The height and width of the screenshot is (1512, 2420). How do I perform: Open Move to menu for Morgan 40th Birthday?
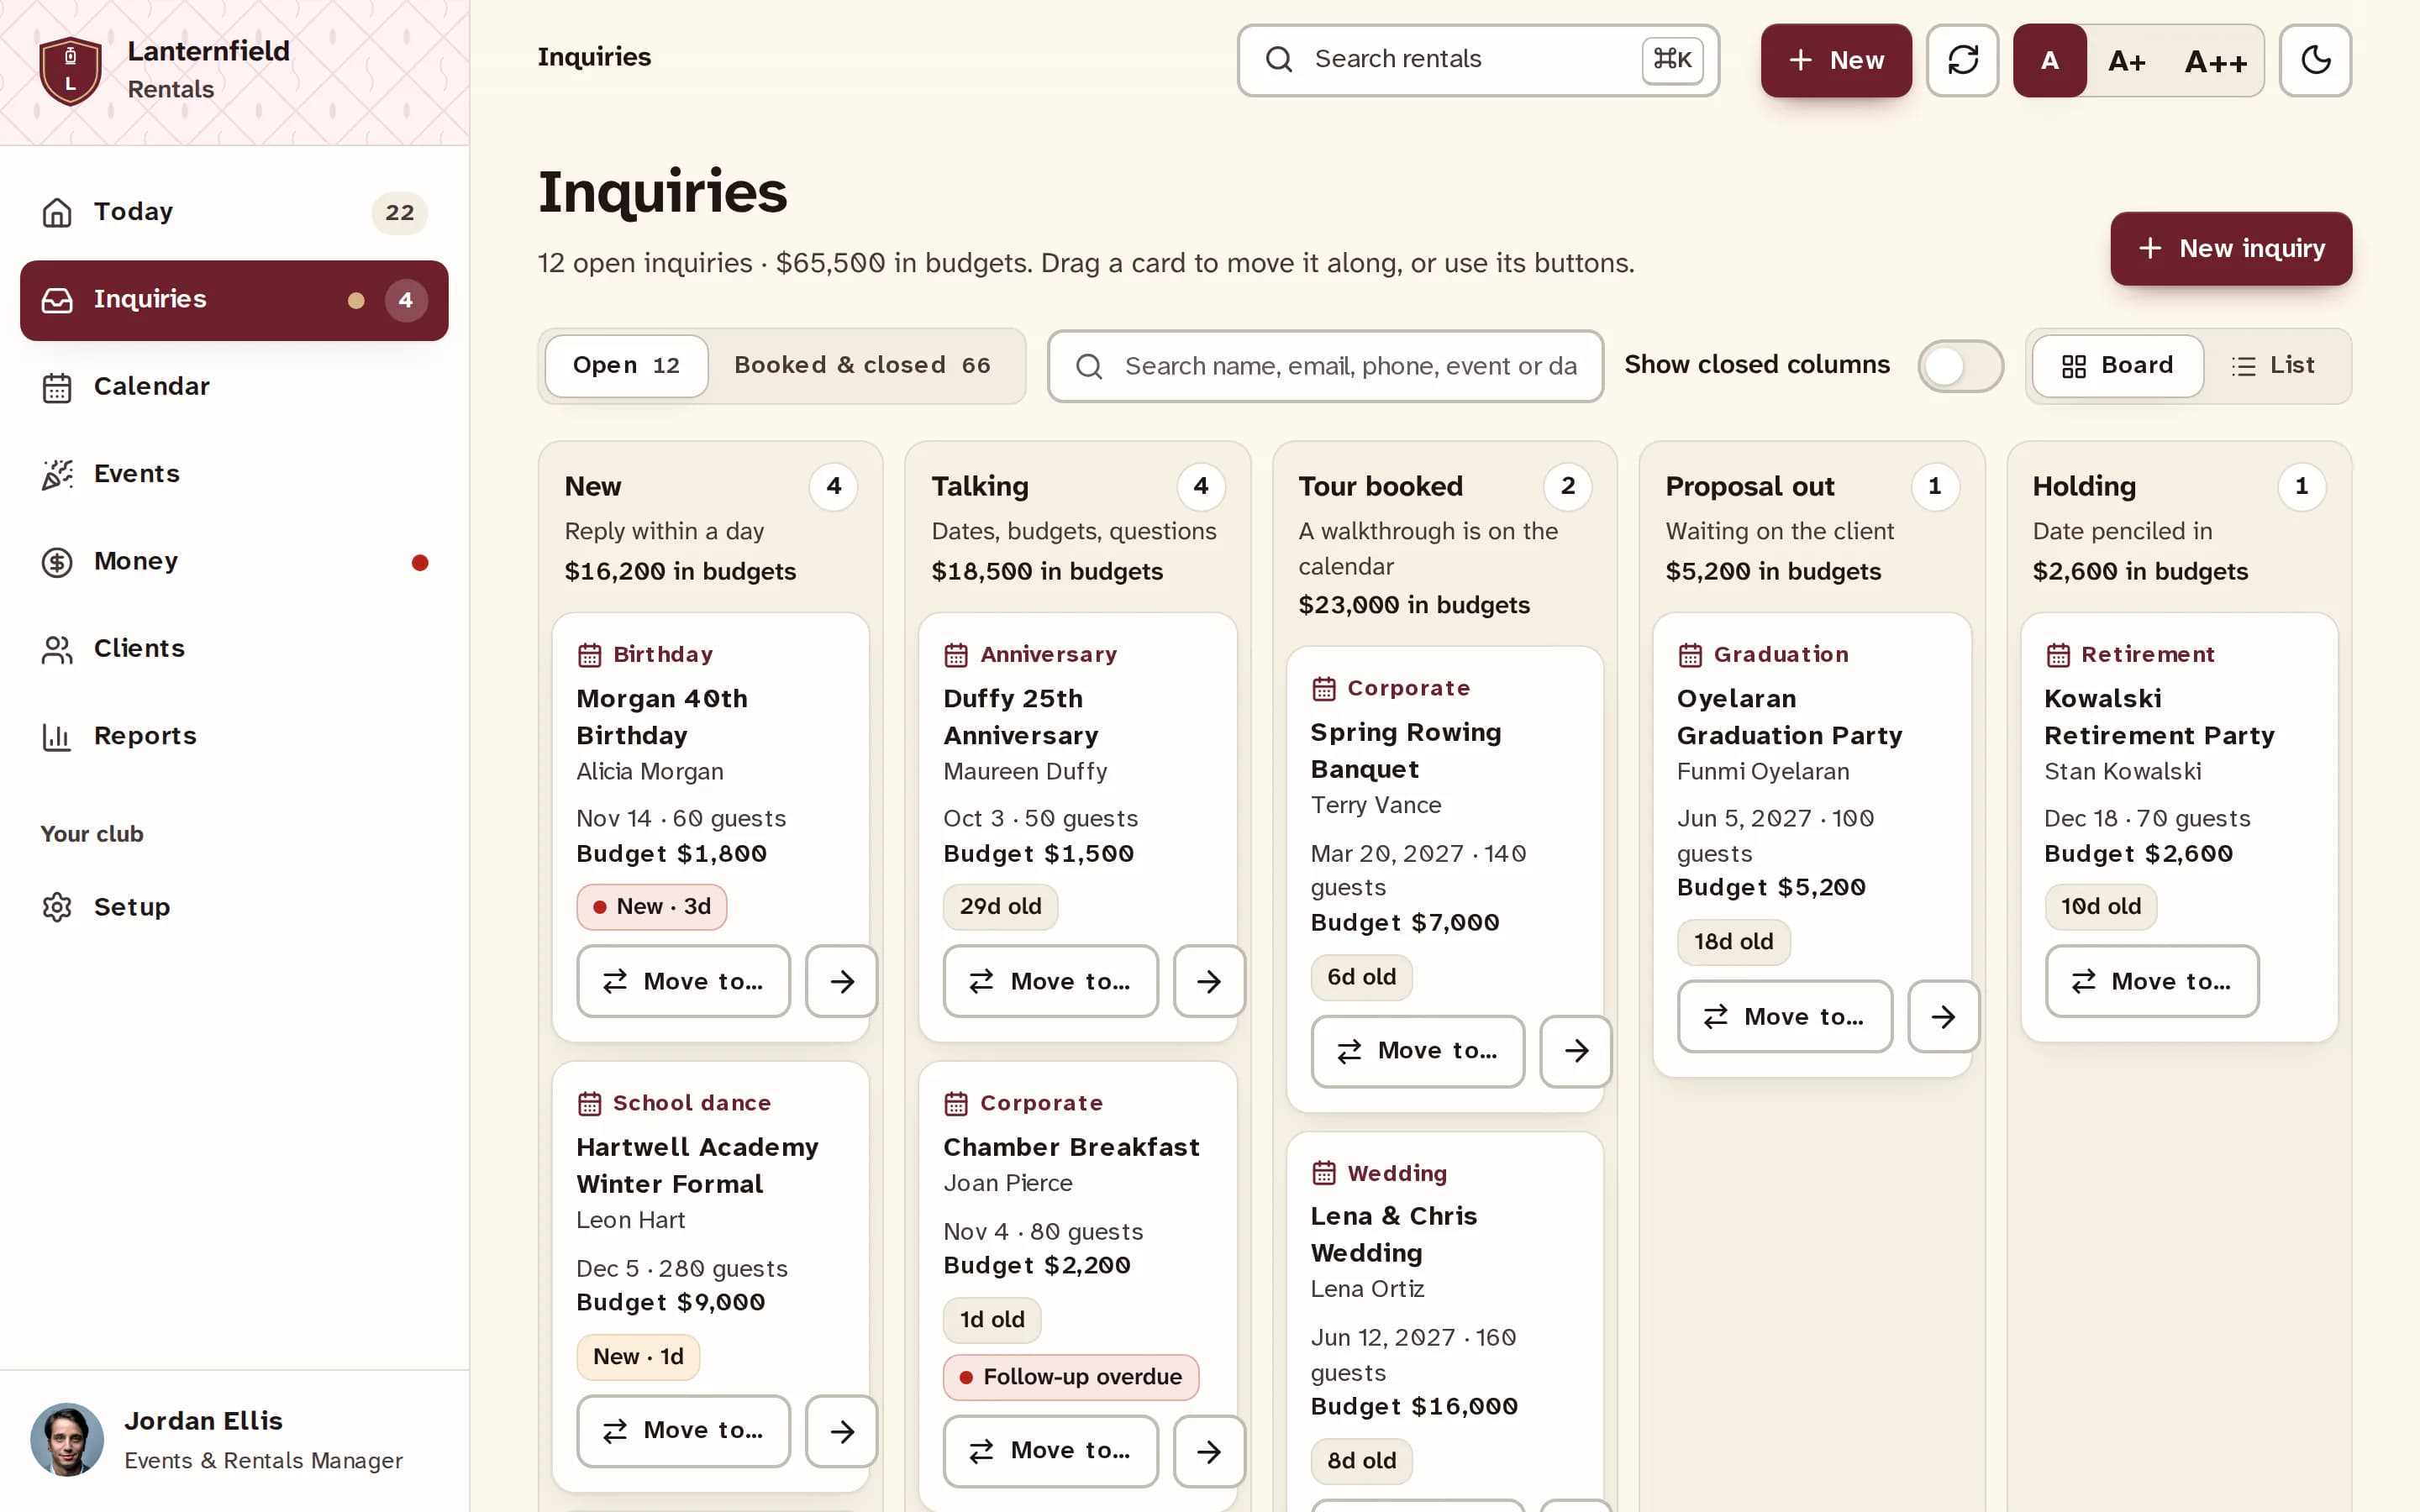click(x=683, y=981)
